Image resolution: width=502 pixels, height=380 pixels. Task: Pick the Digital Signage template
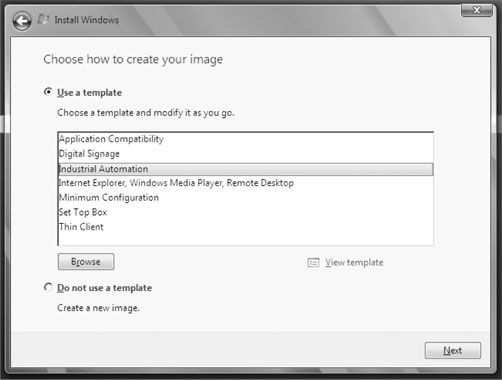coord(246,154)
